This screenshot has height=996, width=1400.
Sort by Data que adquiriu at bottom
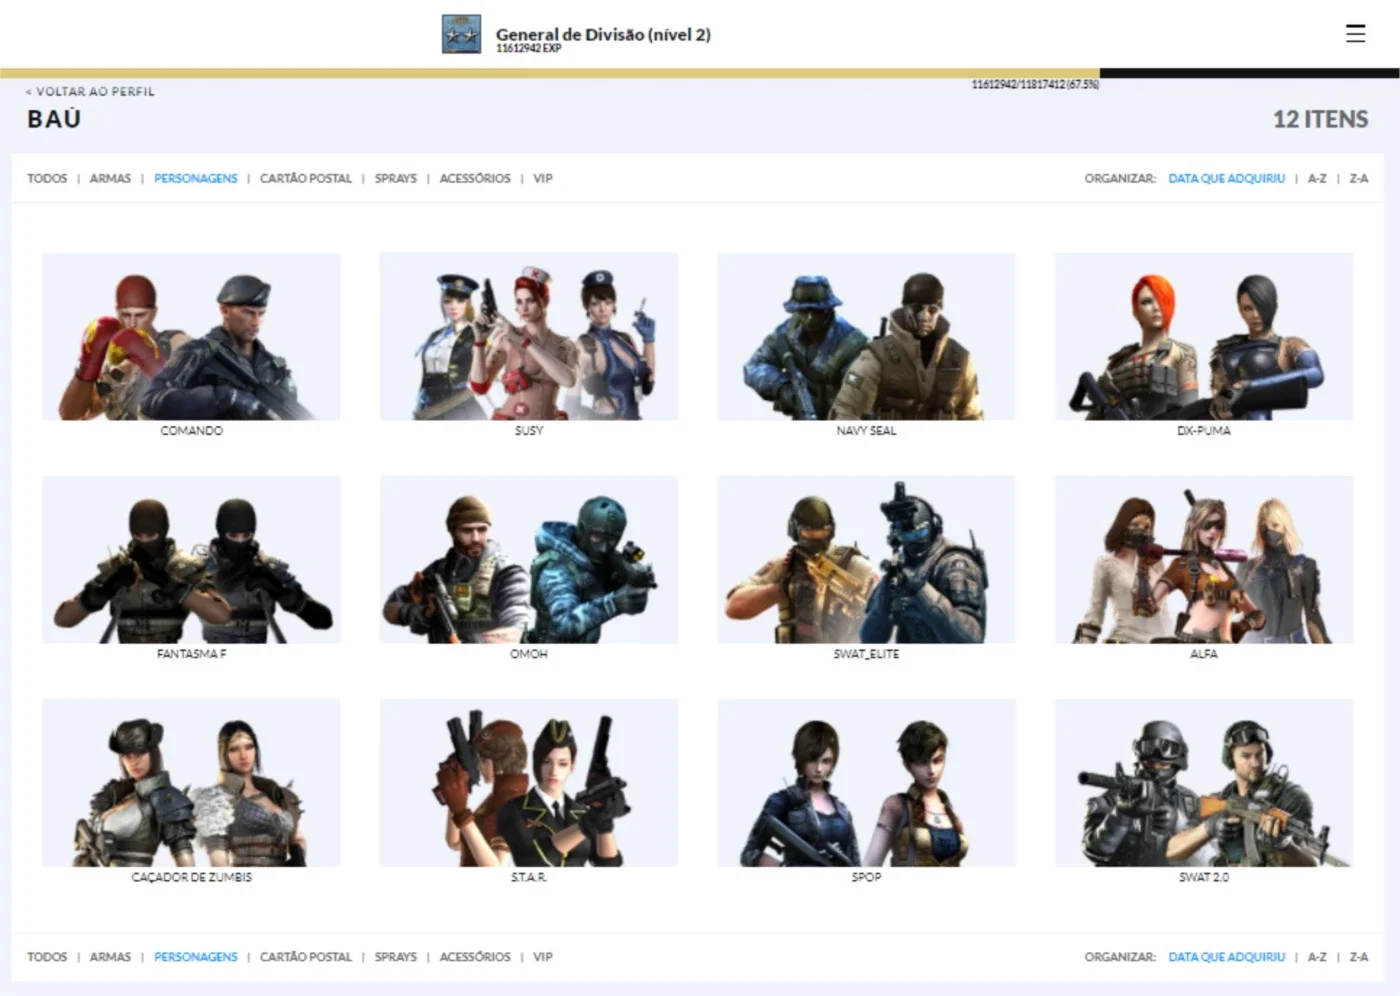1227,956
